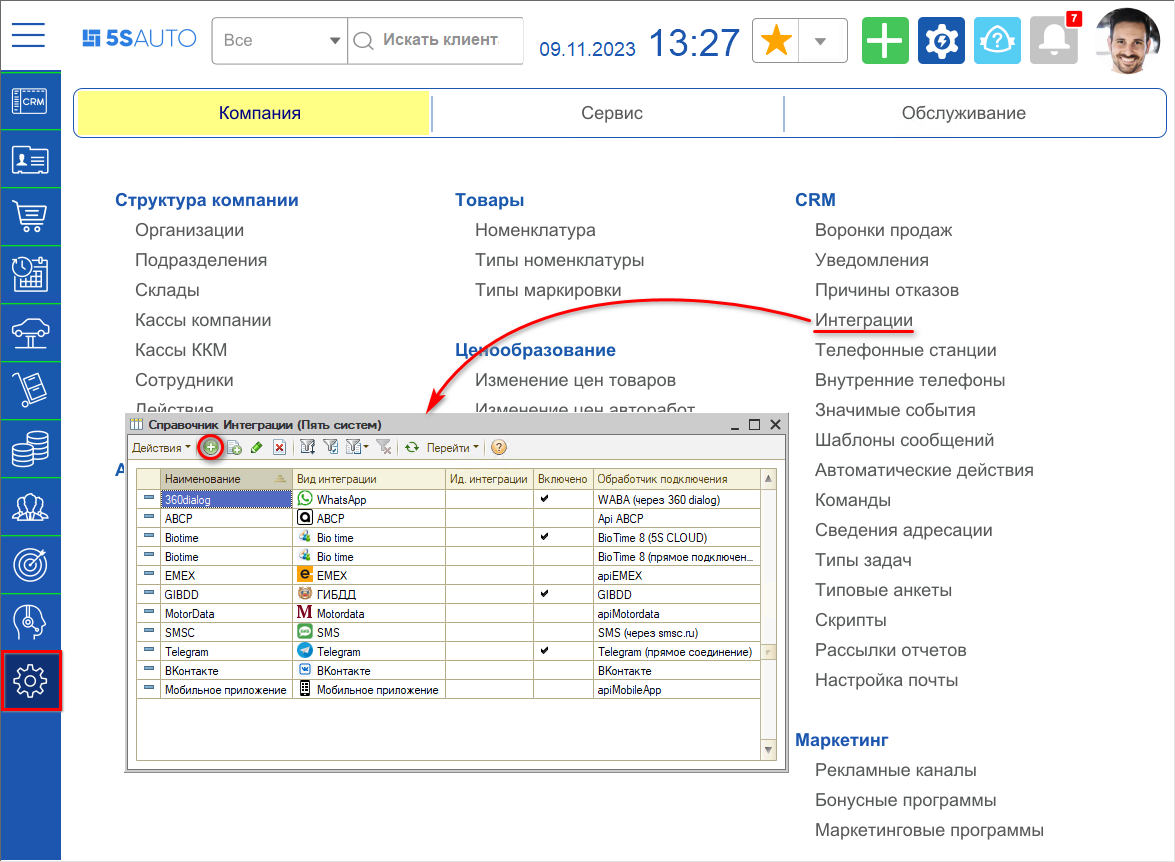Open the Сотрудники link
The height and width of the screenshot is (862, 1175).
[184, 380]
